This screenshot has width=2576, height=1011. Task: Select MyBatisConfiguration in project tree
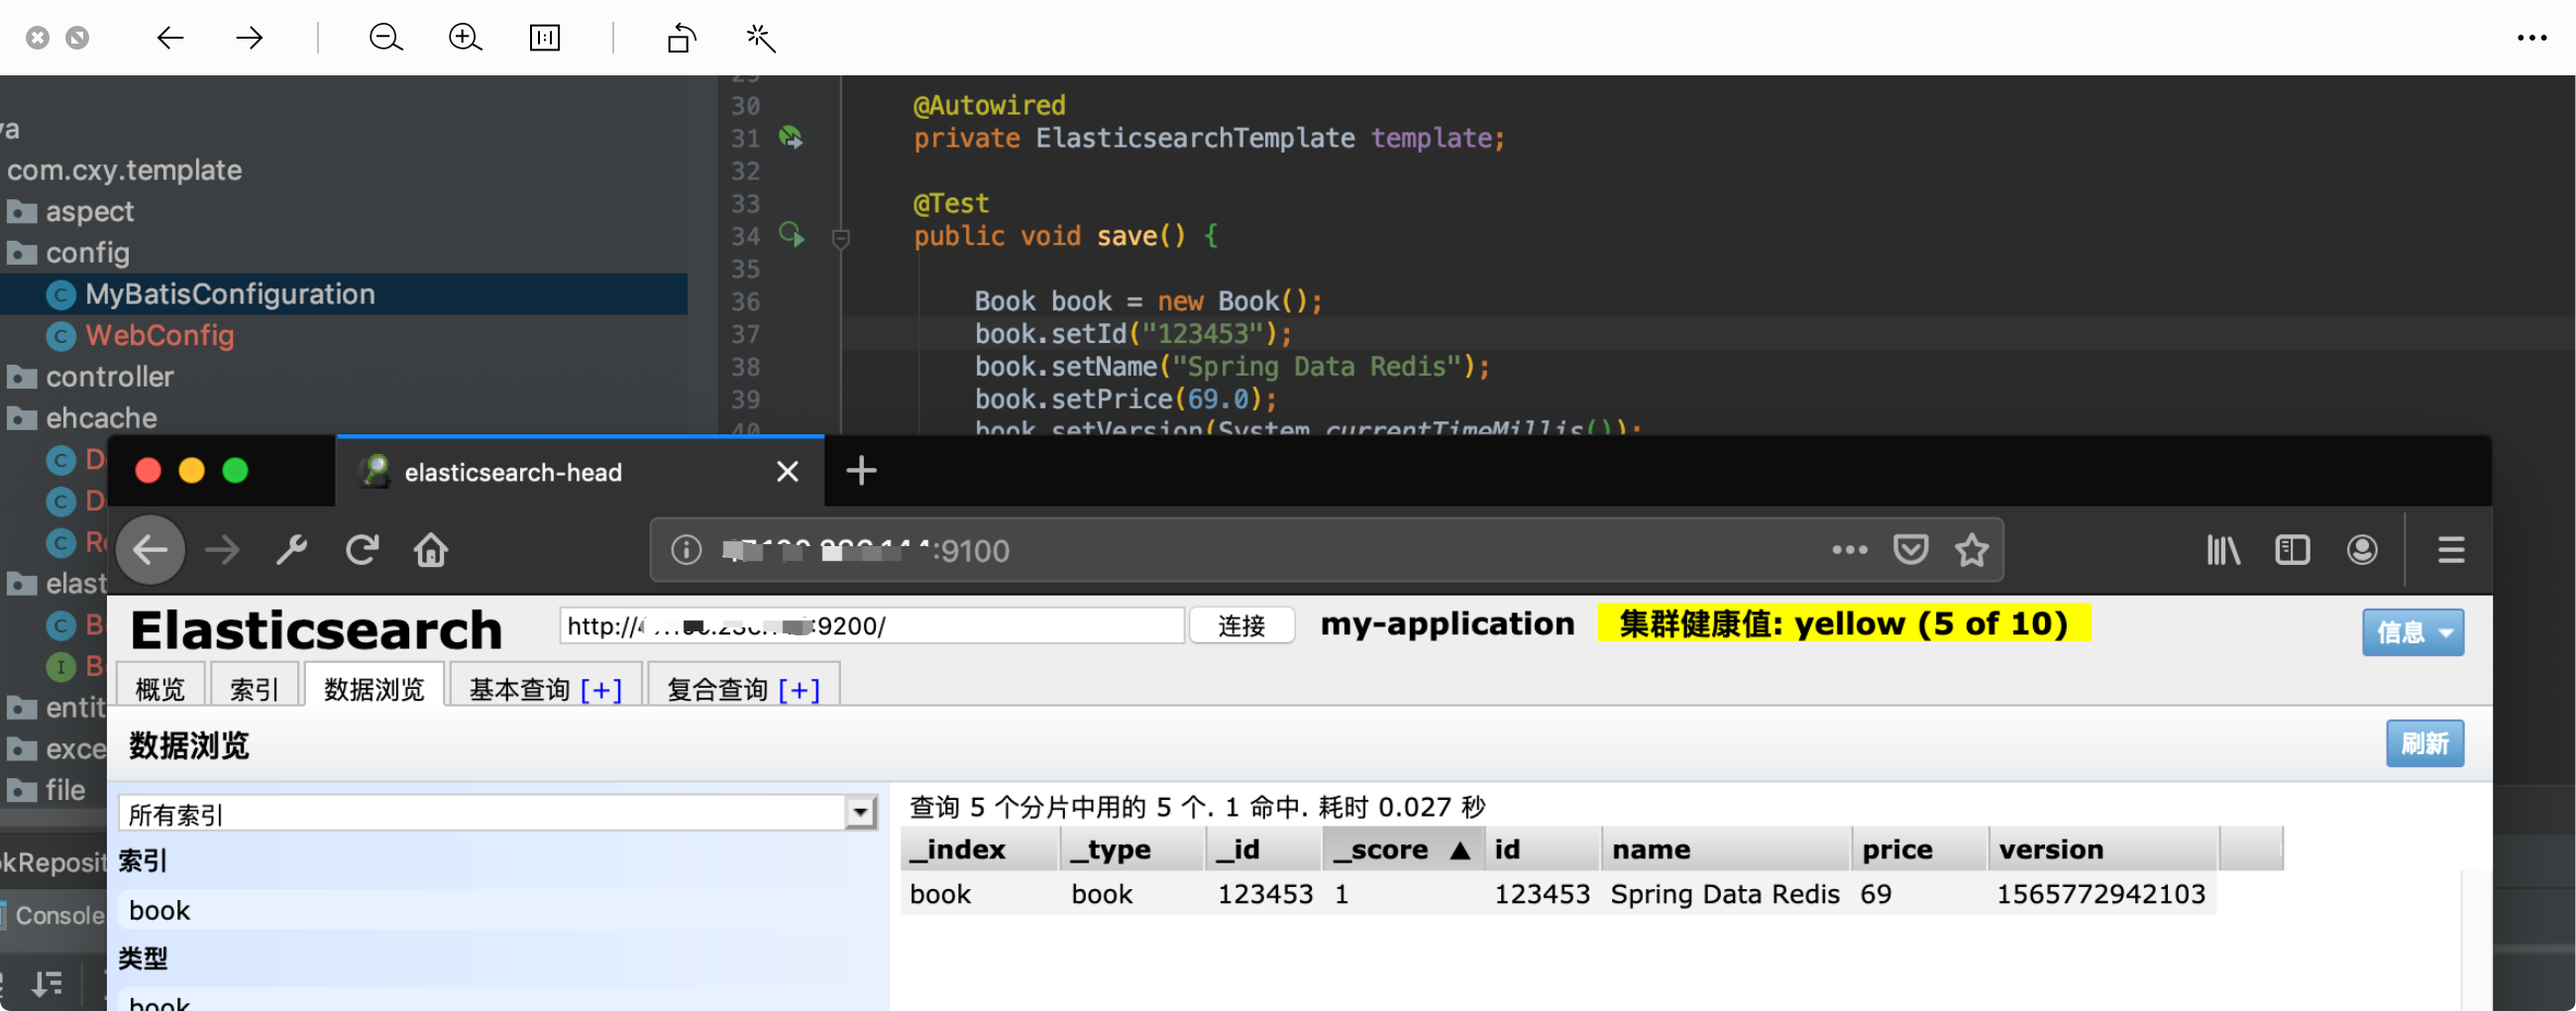230,294
